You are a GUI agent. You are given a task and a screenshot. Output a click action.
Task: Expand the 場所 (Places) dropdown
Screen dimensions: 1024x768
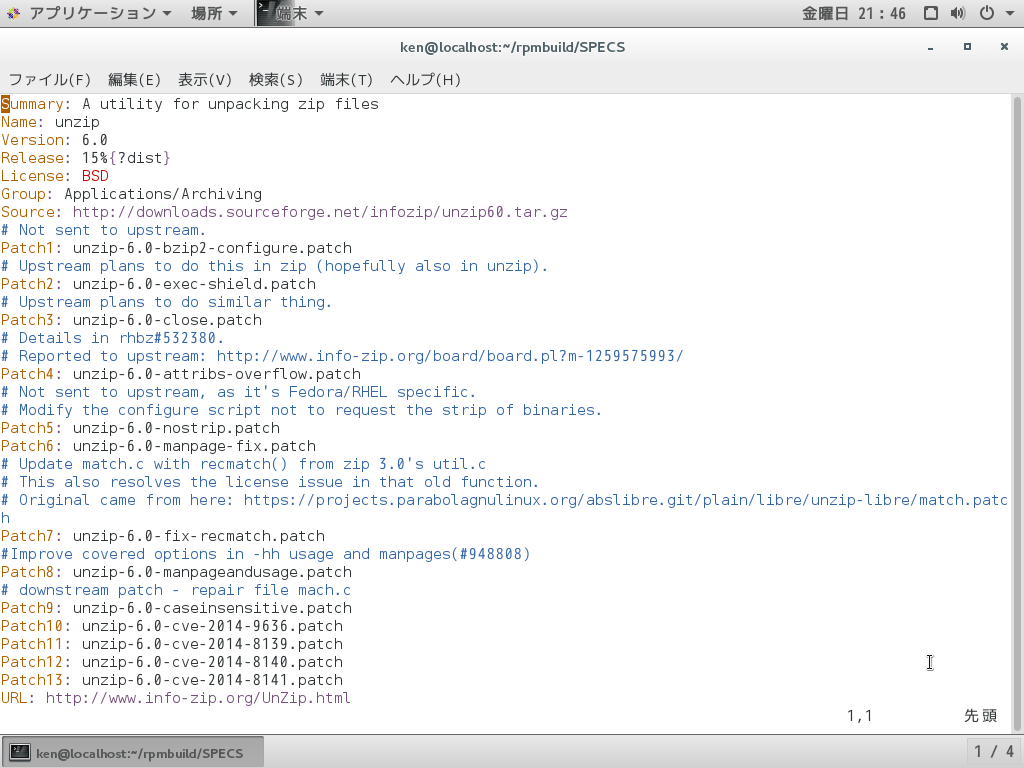click(213, 14)
